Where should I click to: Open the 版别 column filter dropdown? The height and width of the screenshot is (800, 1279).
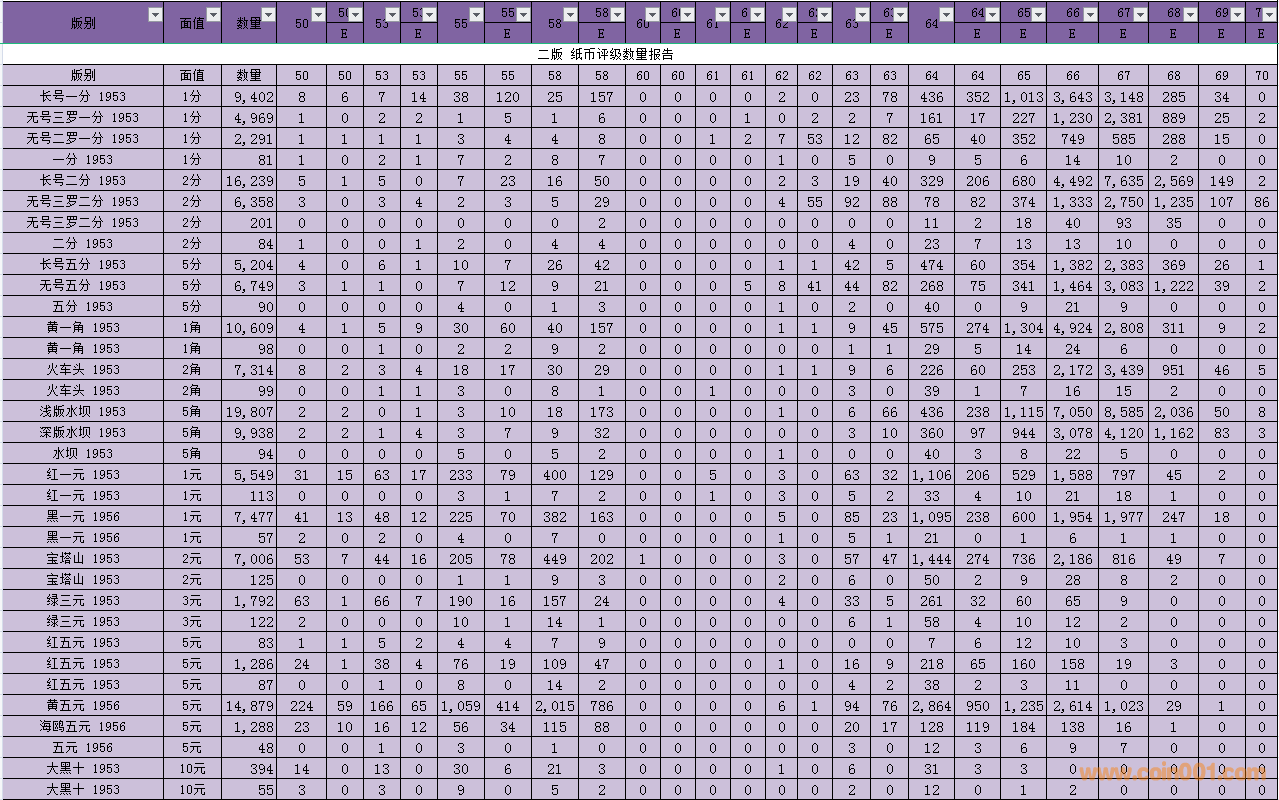[154, 14]
